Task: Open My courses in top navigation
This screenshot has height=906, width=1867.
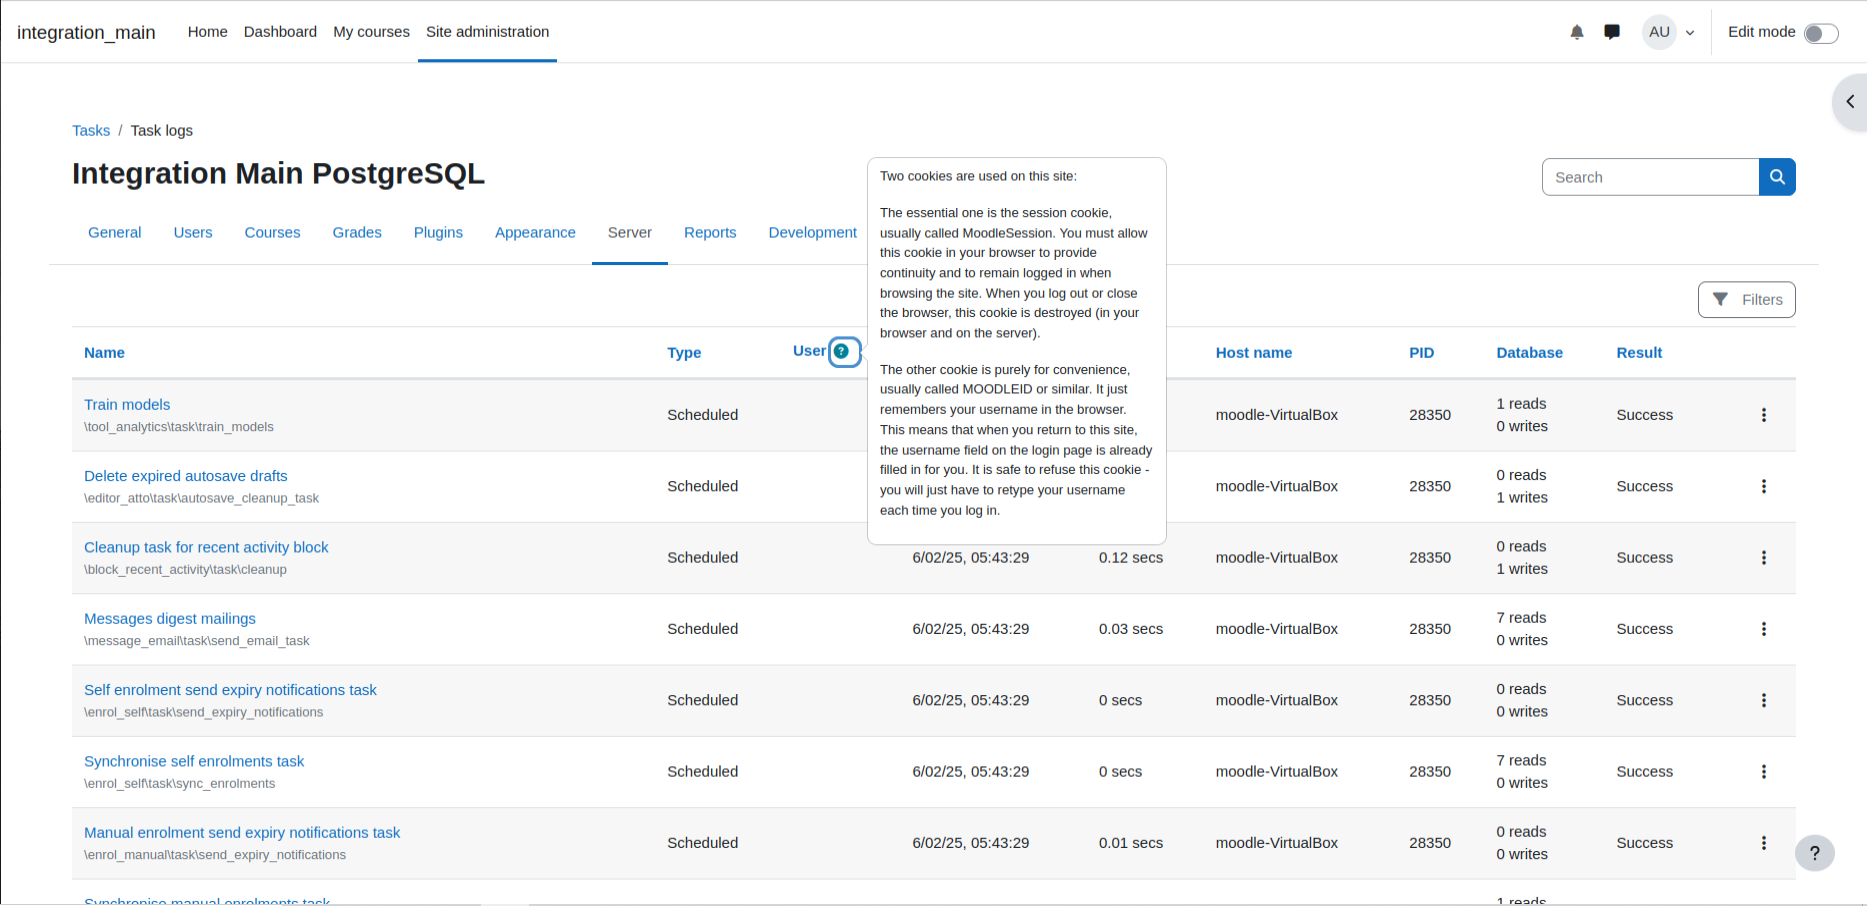Action: [371, 32]
